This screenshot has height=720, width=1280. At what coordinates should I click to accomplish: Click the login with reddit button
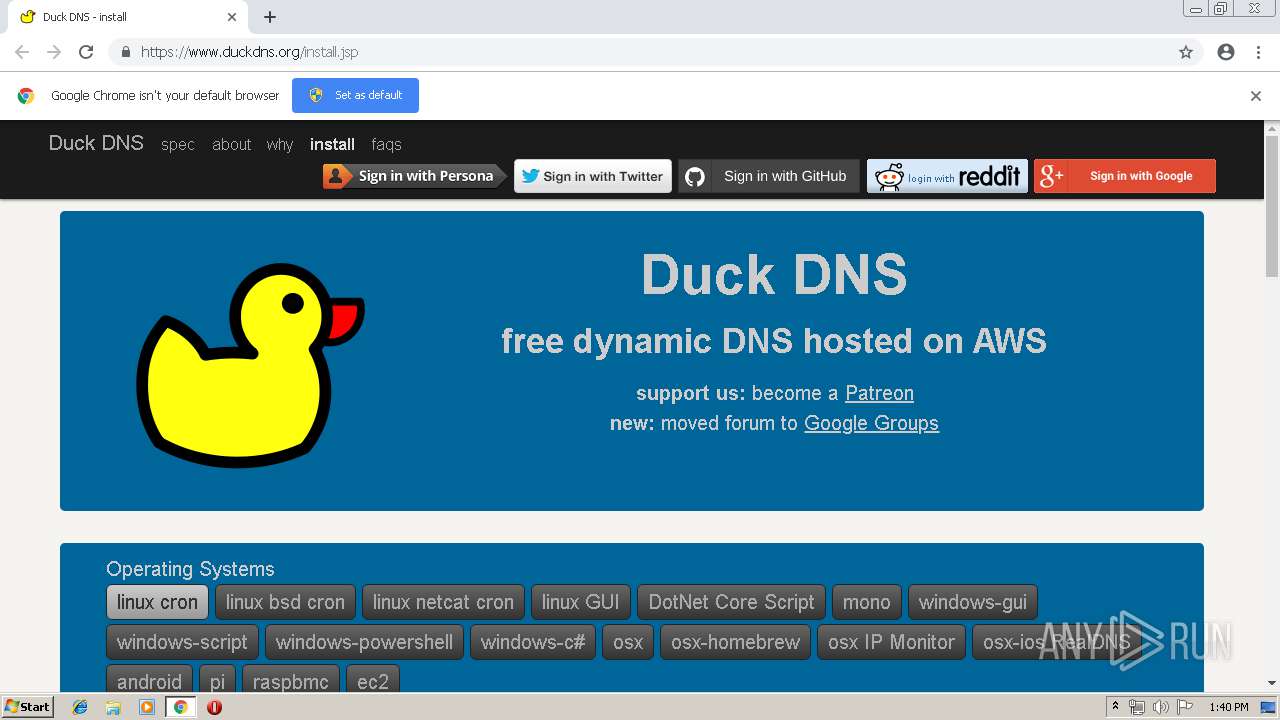tap(947, 176)
